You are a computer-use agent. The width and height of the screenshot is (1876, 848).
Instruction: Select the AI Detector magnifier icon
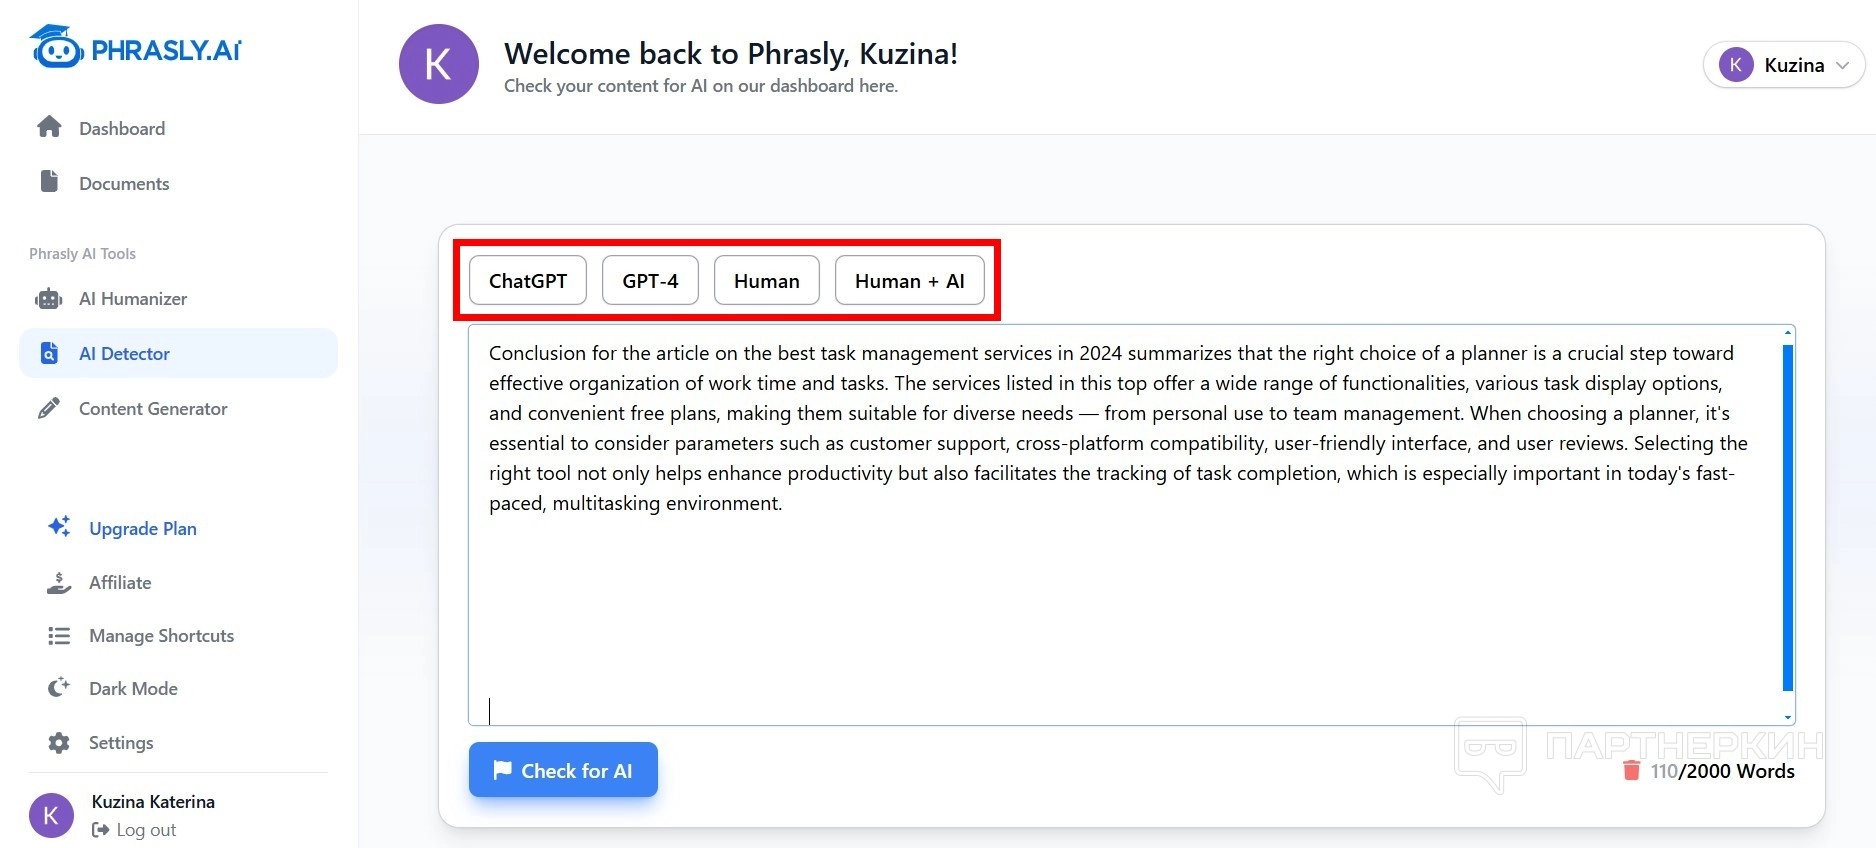click(x=49, y=353)
